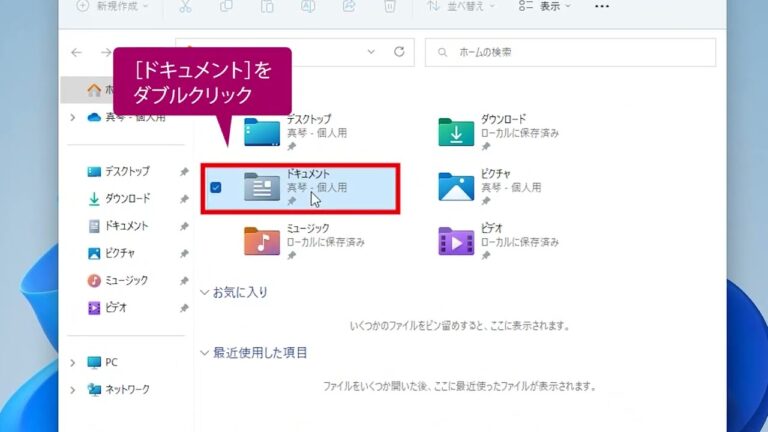Click the pin icon beside sidebar ピクチャ
The width and height of the screenshot is (768, 432).
pos(184,253)
